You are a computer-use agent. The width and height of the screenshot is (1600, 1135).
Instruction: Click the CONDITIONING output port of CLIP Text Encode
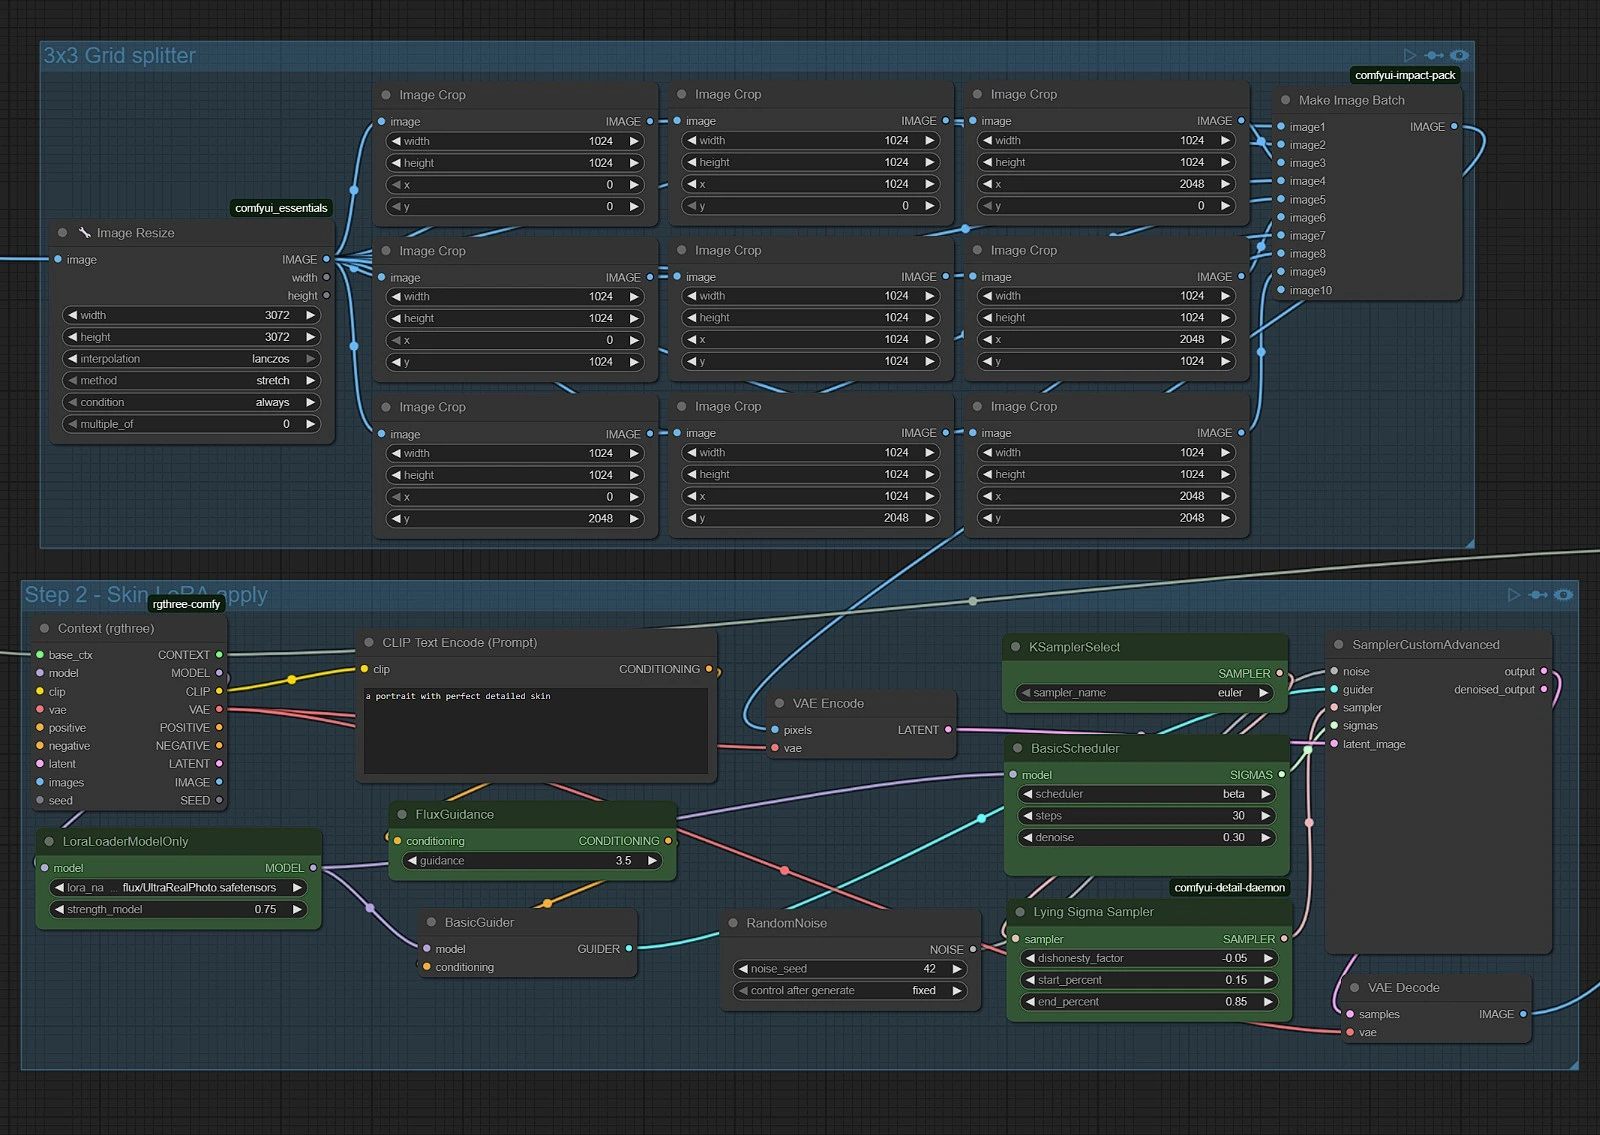point(709,669)
